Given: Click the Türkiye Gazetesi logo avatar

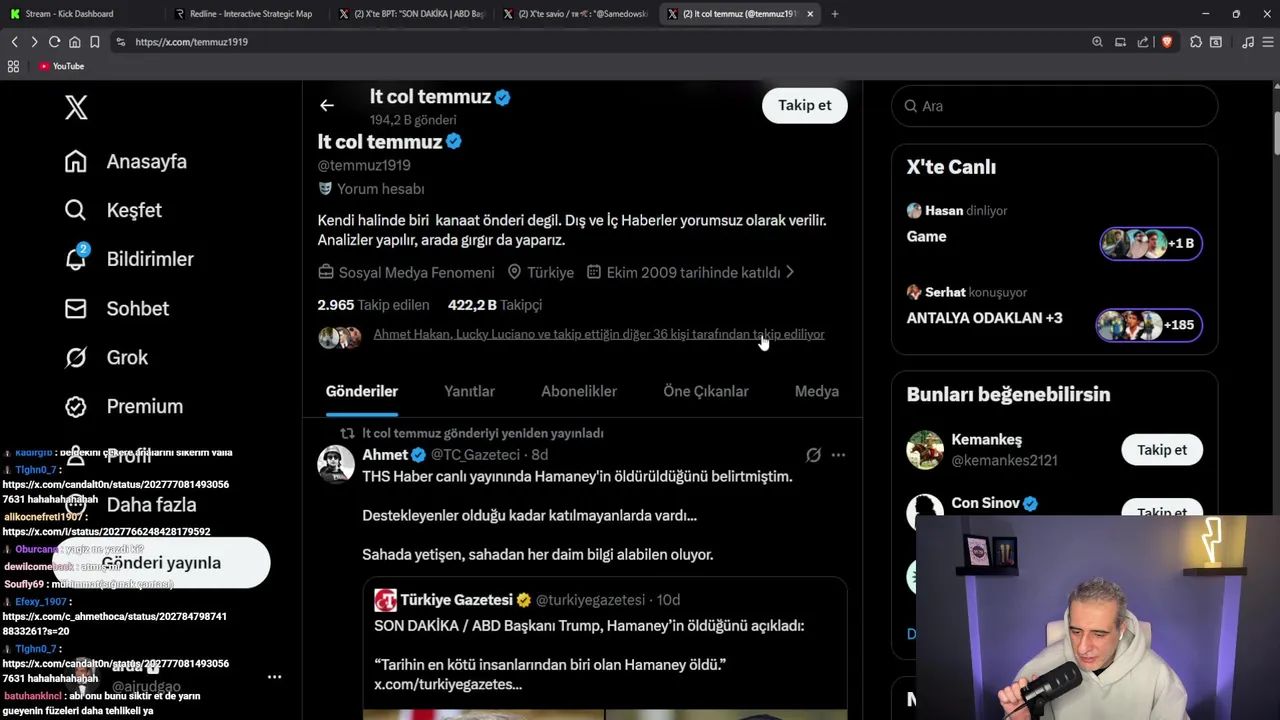Looking at the screenshot, I should pyautogui.click(x=385, y=600).
